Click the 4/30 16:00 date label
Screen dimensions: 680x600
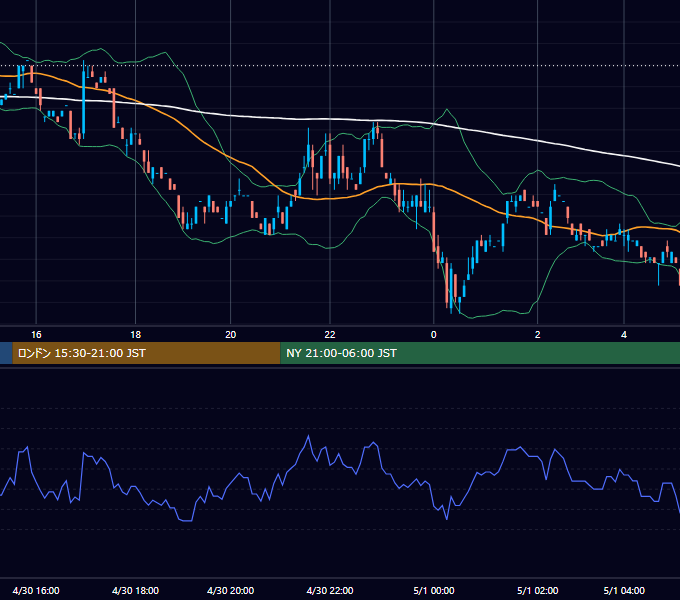(x=36, y=590)
